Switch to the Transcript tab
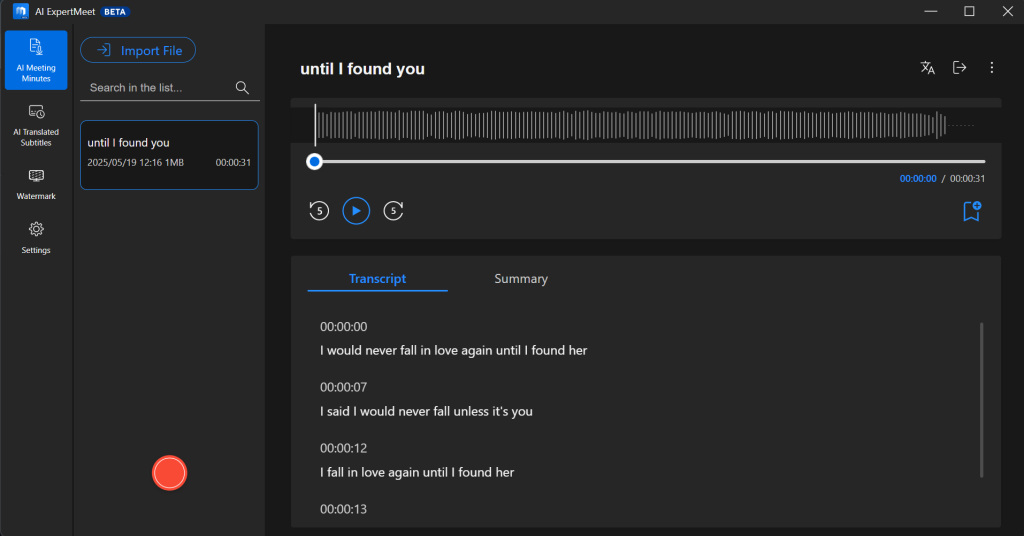 [377, 279]
